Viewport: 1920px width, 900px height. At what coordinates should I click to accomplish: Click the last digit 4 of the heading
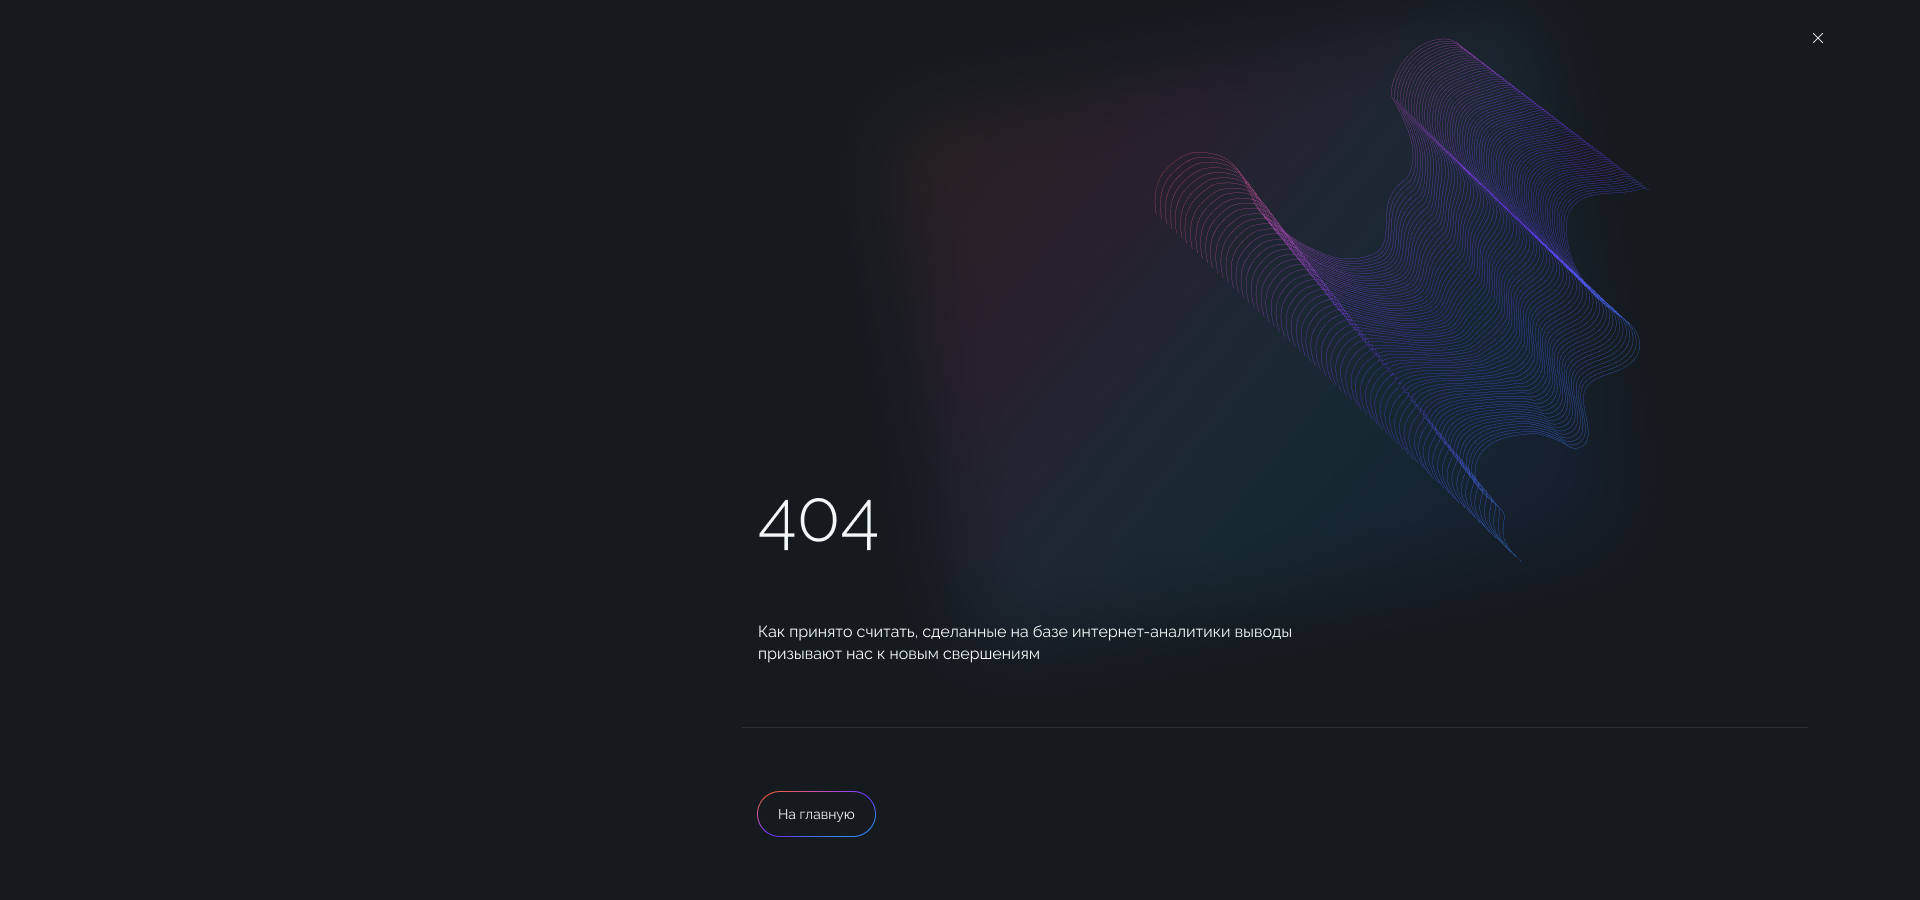860,523
